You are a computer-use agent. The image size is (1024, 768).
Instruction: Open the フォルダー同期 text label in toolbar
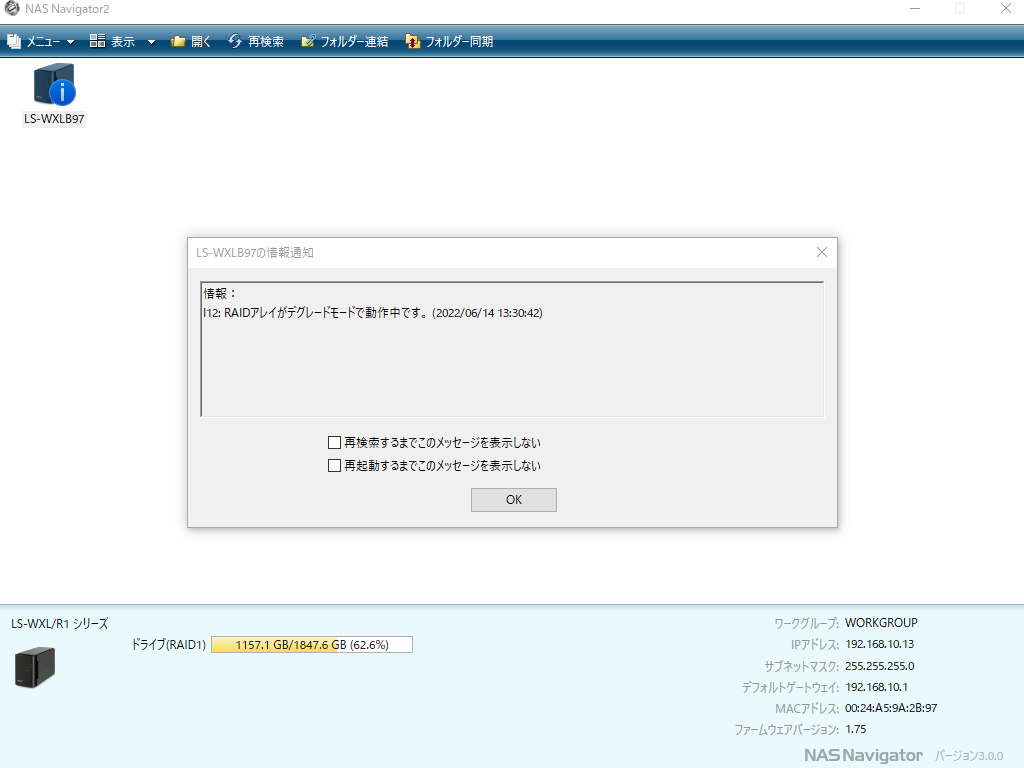459,42
